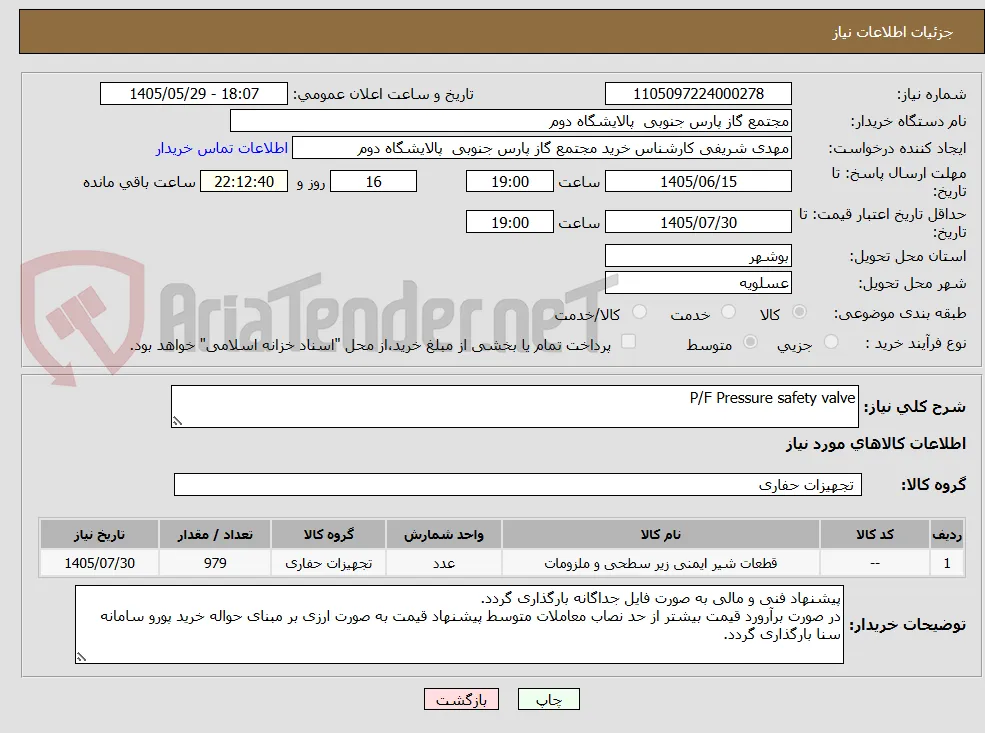Click the response deadline date 1405/06/15
The height and width of the screenshot is (733, 985).
click(698, 182)
